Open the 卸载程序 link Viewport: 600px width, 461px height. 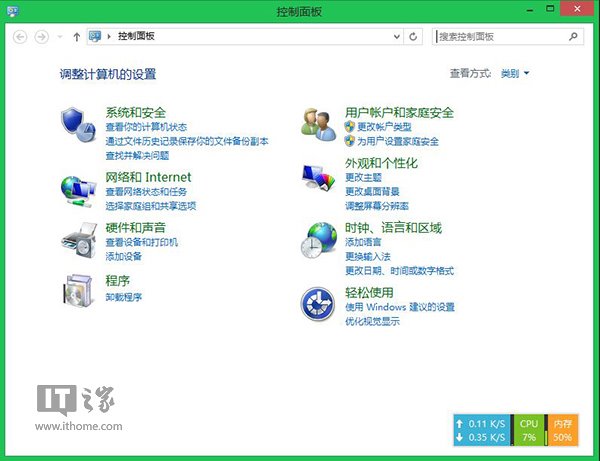tap(124, 297)
